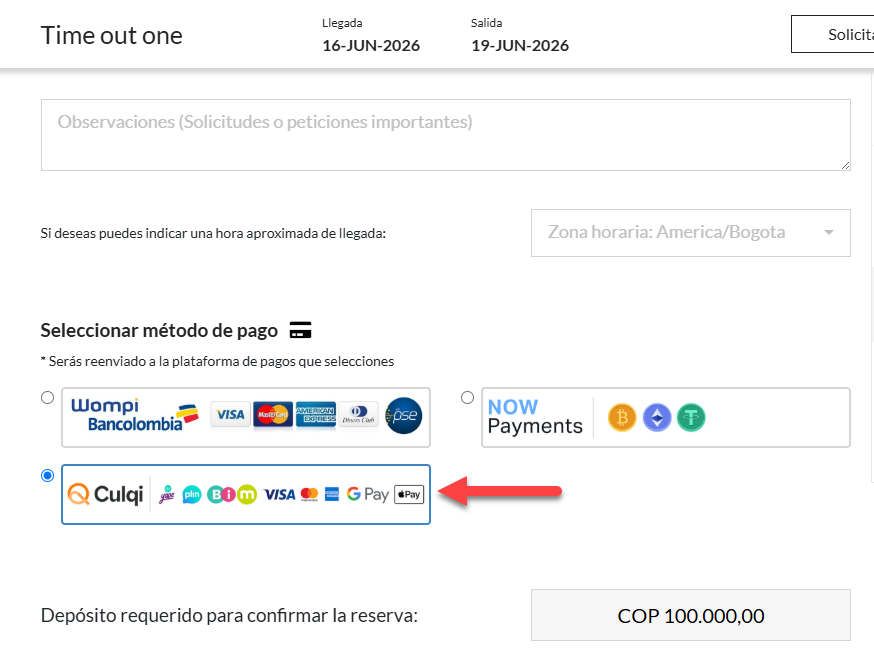The width and height of the screenshot is (874, 663).
Task: Click the Salida date 19-JUN-2026
Action: click(520, 46)
